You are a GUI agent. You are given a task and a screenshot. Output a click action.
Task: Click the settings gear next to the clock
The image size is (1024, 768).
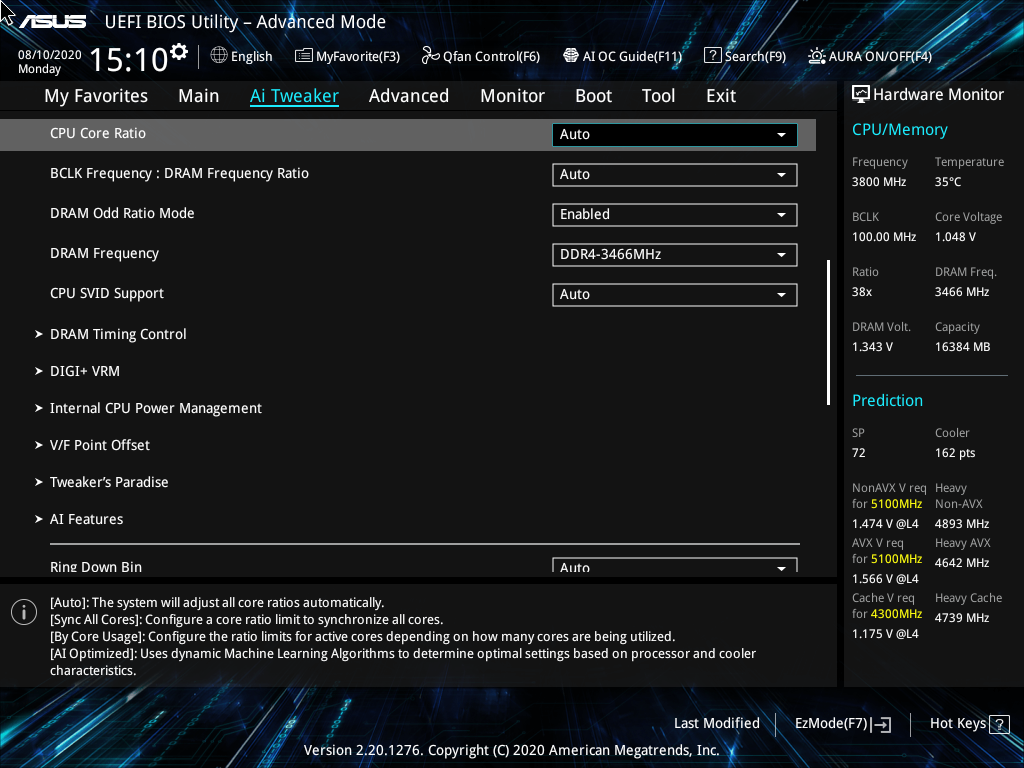tap(178, 52)
